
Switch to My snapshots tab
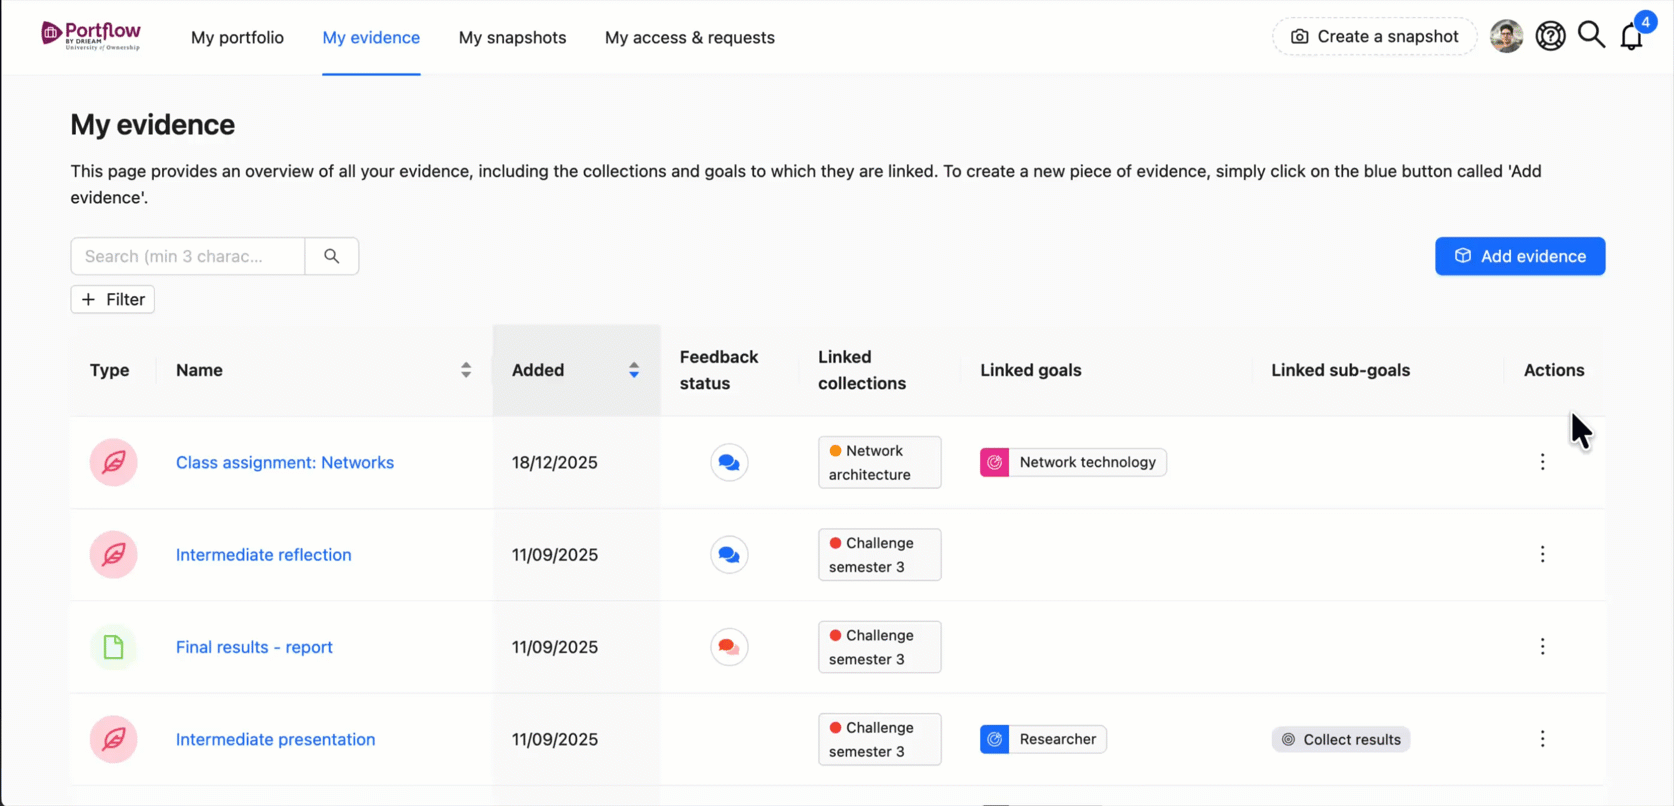click(512, 37)
